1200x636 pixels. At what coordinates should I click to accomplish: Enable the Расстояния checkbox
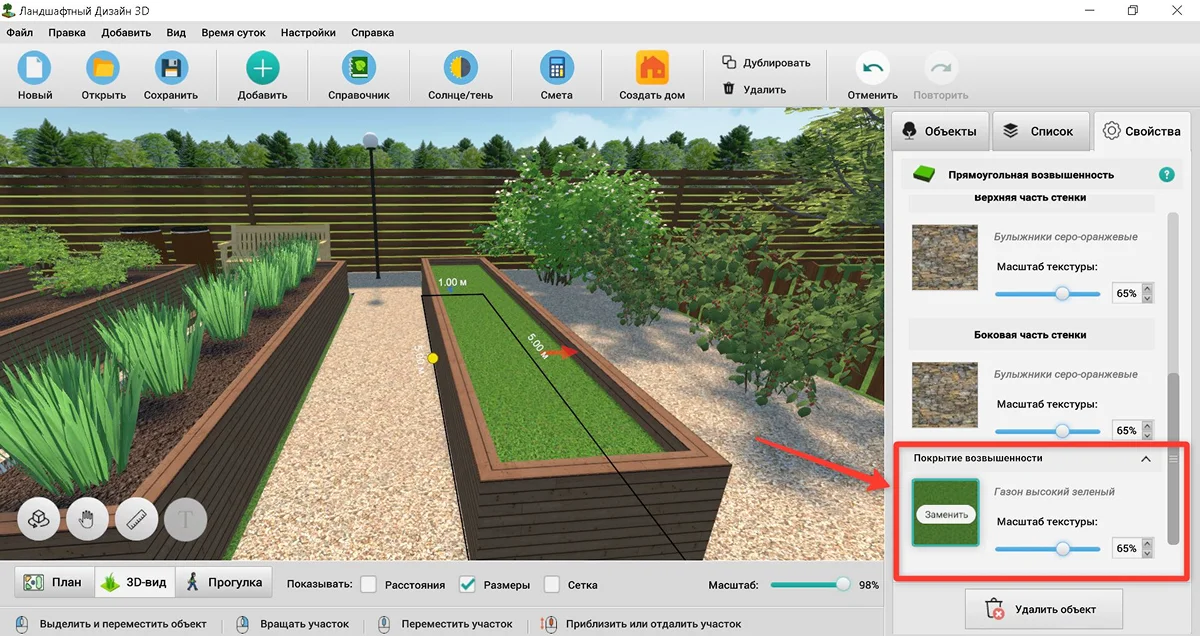pos(369,584)
